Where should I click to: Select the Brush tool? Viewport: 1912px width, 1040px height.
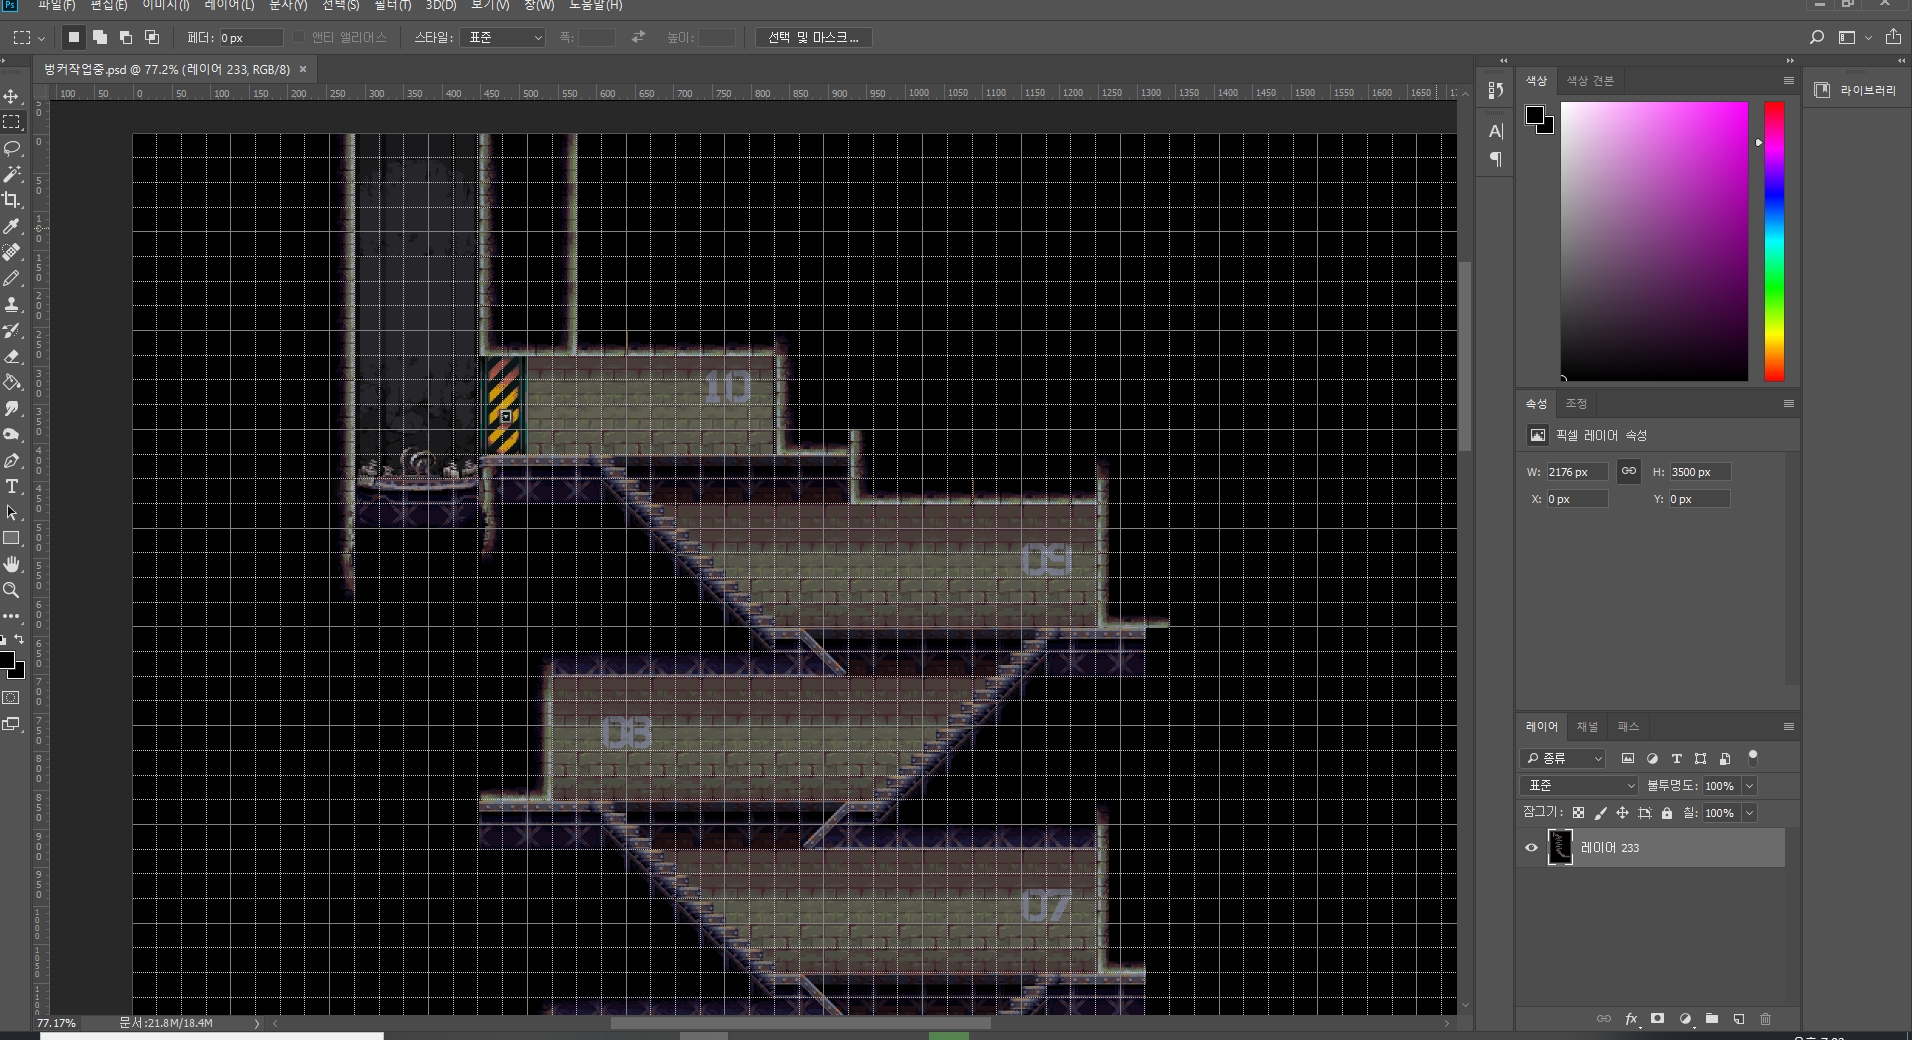tap(12, 278)
